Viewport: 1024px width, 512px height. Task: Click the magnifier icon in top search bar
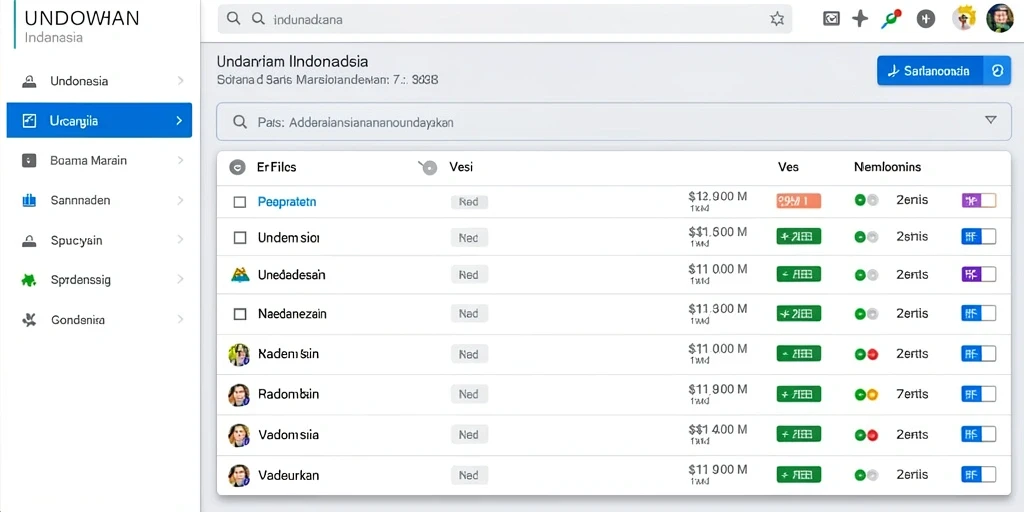pos(233,19)
